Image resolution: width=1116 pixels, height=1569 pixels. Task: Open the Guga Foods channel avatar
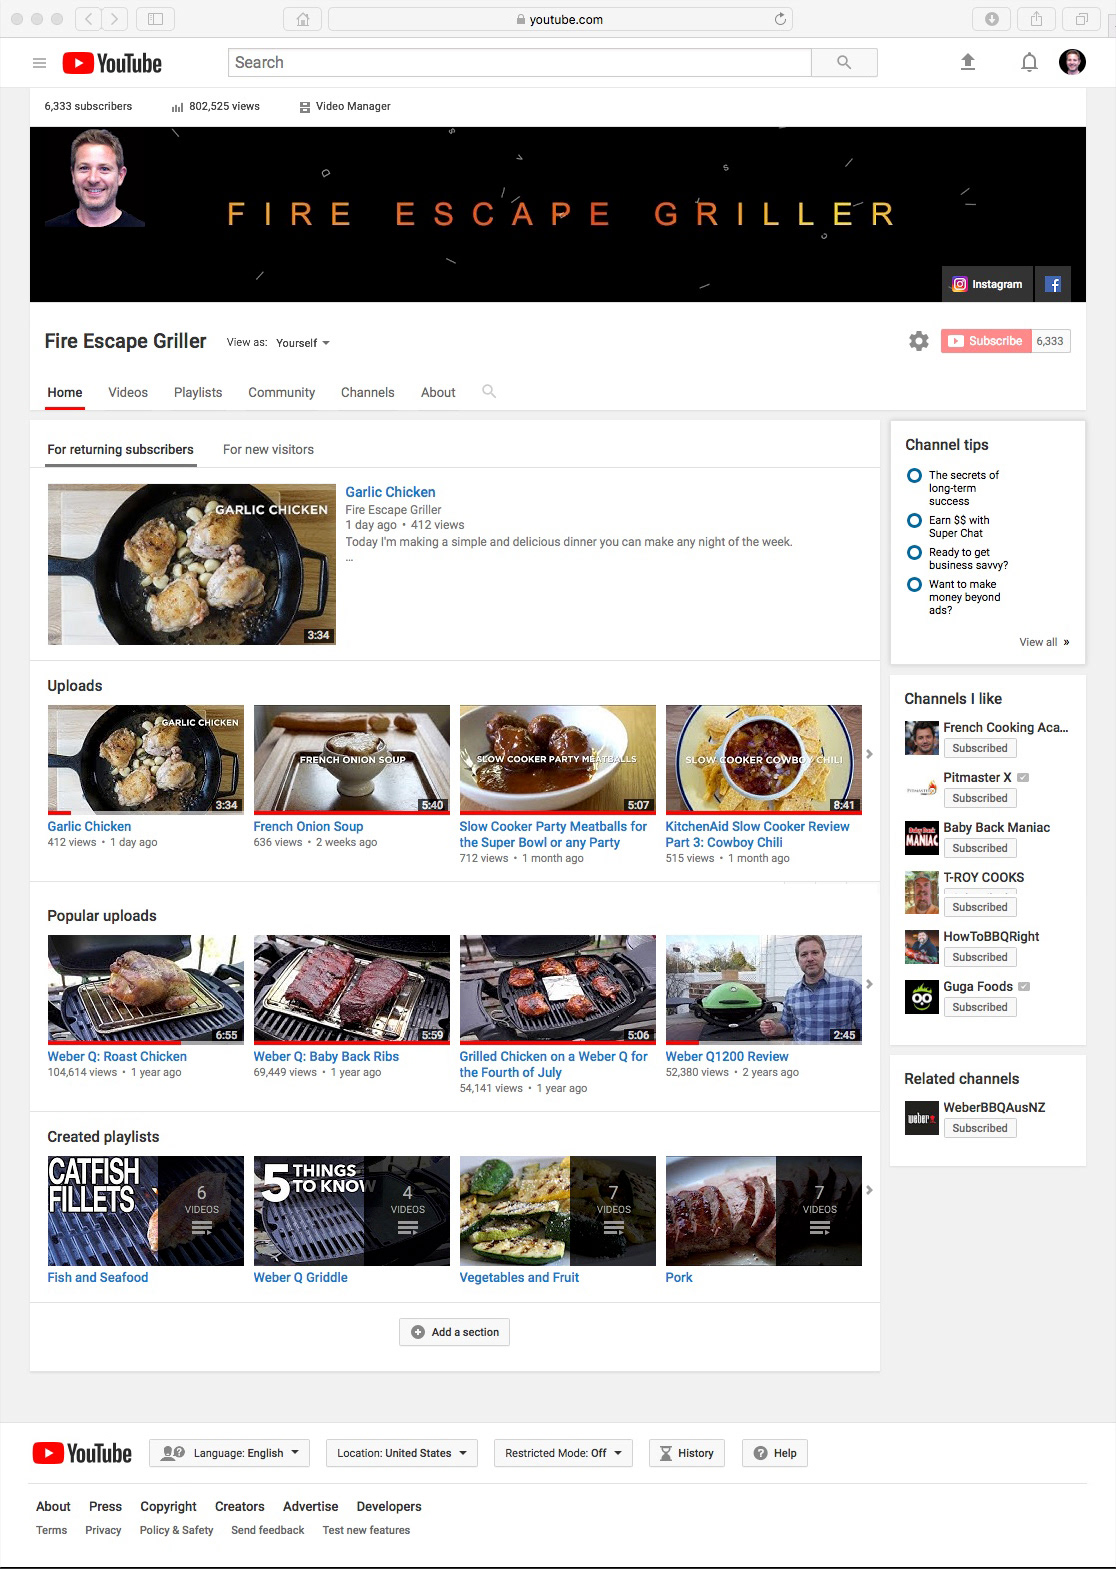(921, 997)
